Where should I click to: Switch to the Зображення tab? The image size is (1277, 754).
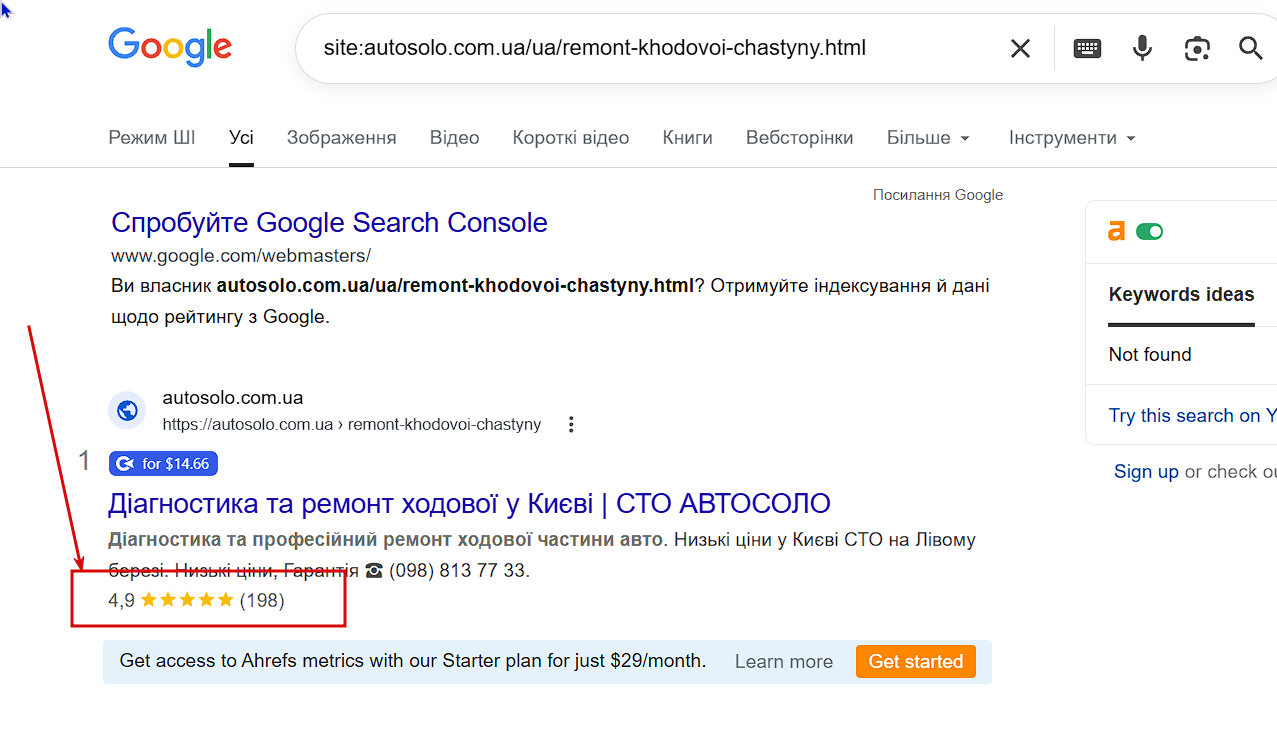[342, 138]
